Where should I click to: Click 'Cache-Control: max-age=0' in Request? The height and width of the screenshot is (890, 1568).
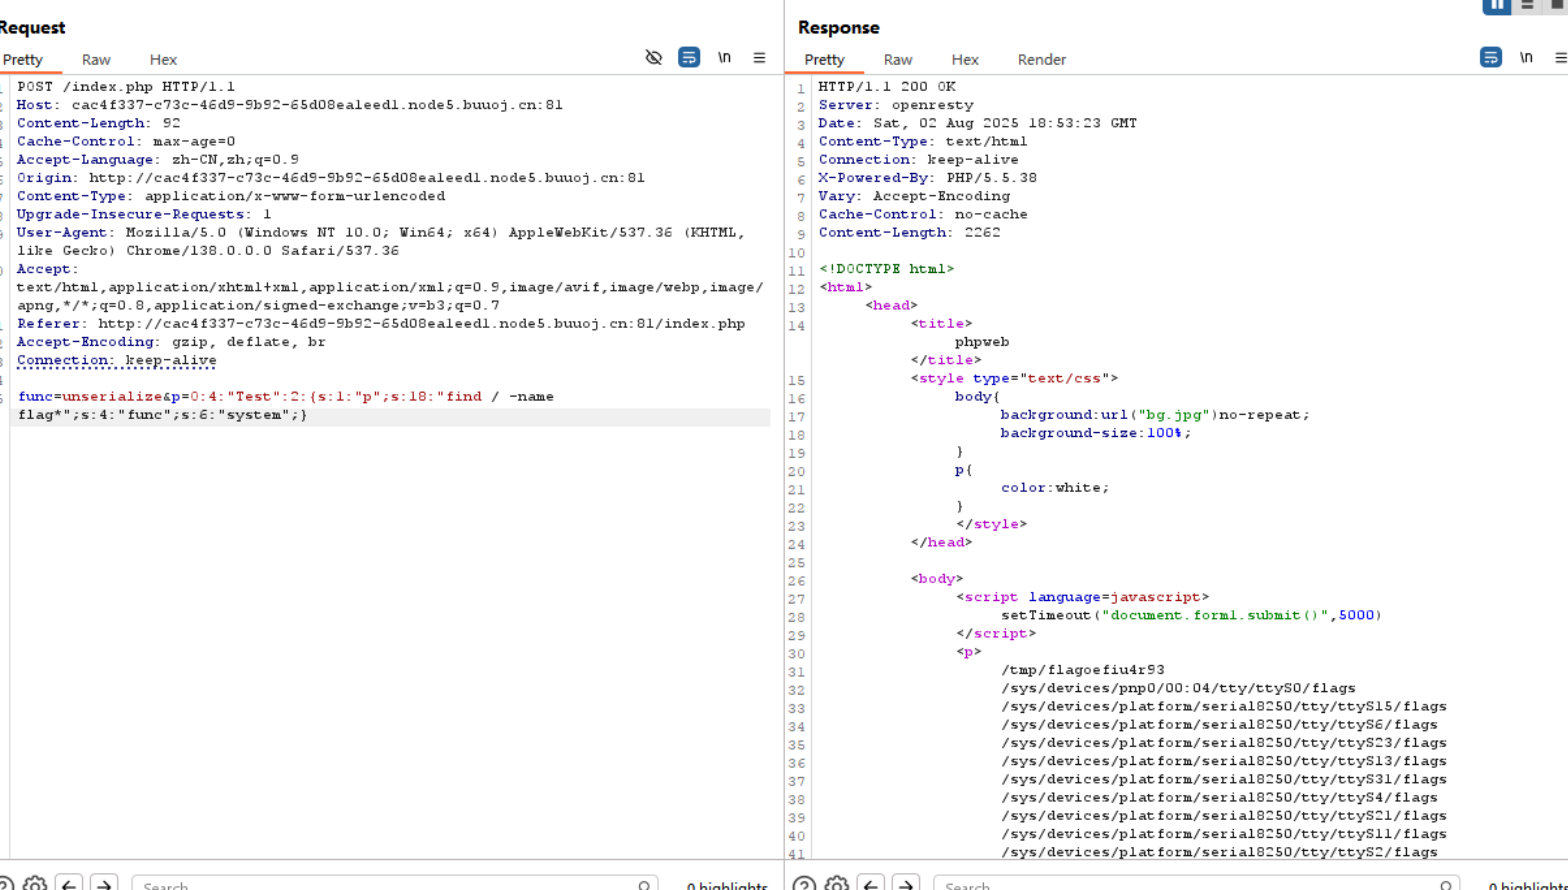pos(126,141)
